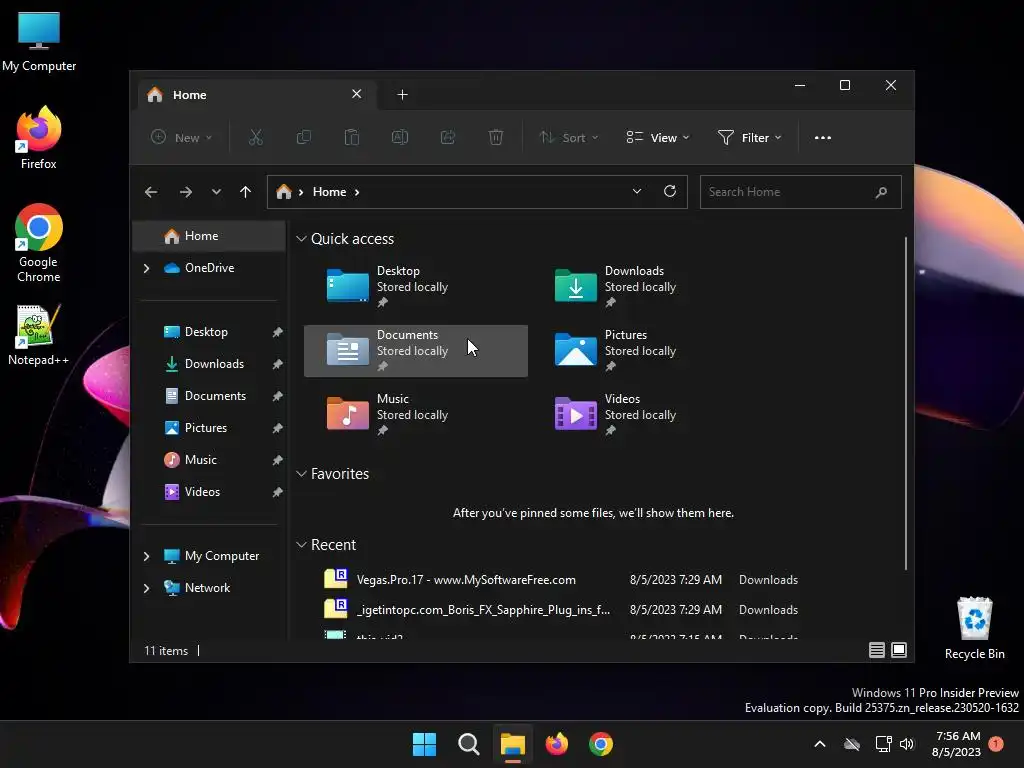
Task: Open the Sort dropdown
Action: pos(568,137)
